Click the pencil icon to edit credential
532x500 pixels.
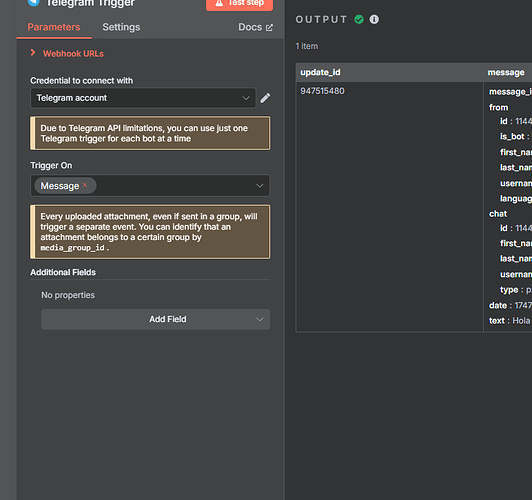(265, 98)
